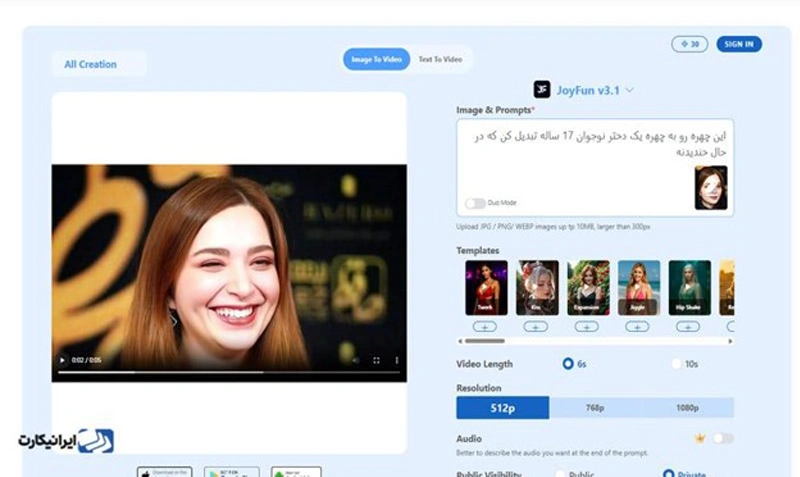Set Public Visibility to Private
This screenshot has width=800, height=477.
point(668,474)
